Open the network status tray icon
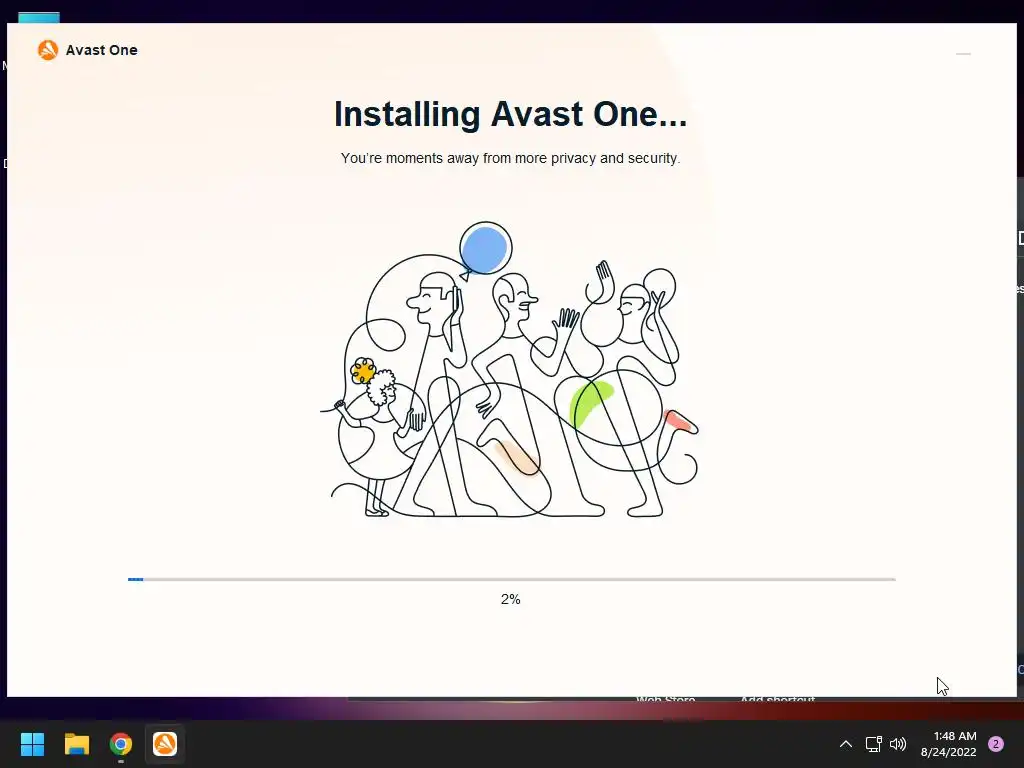 tap(873, 744)
